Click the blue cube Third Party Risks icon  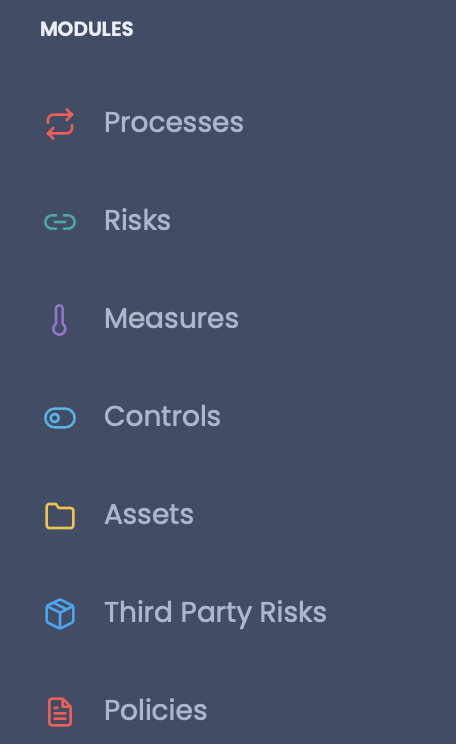[60, 614]
